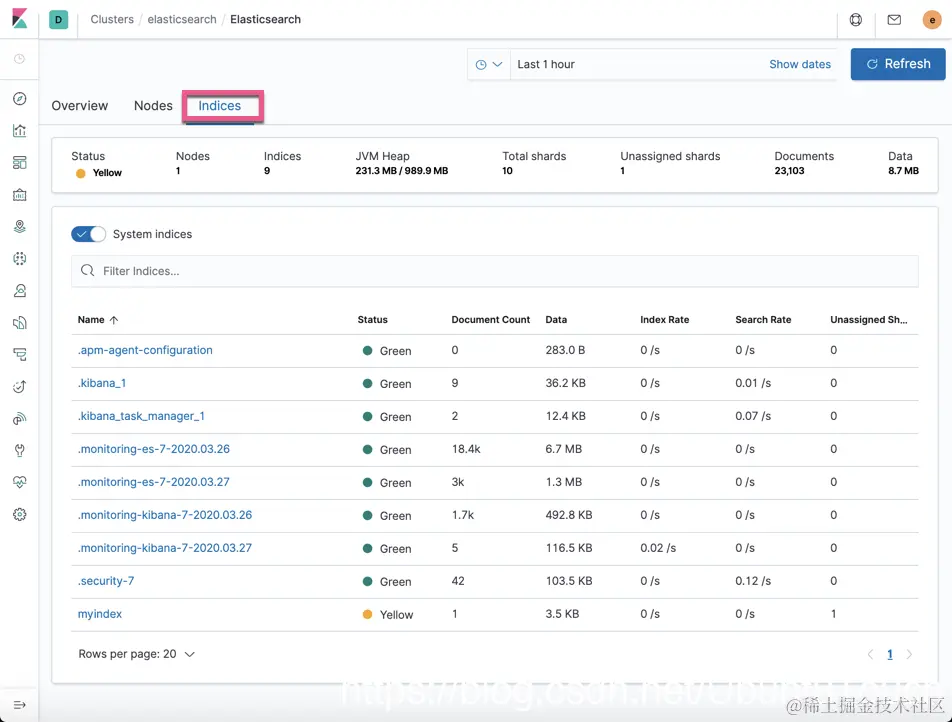Open Uptime icon in sidebar

click(x=19, y=387)
